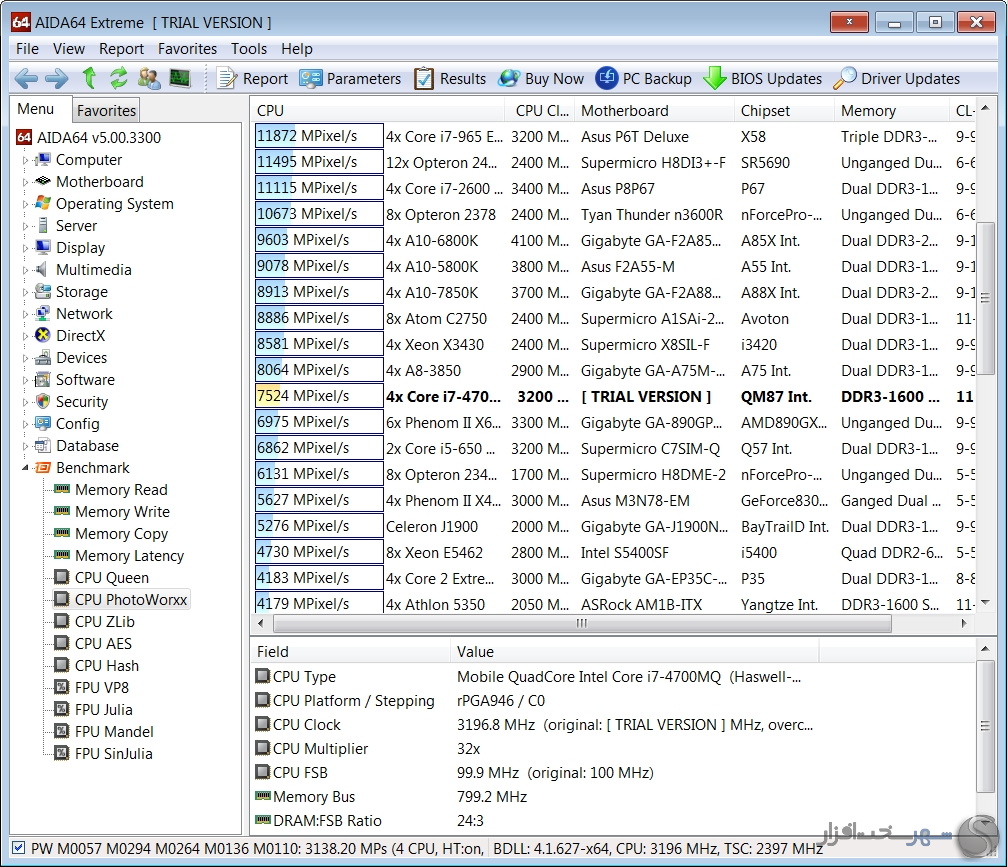Expand the Software tree node
The image size is (1007, 867).
tap(25, 380)
